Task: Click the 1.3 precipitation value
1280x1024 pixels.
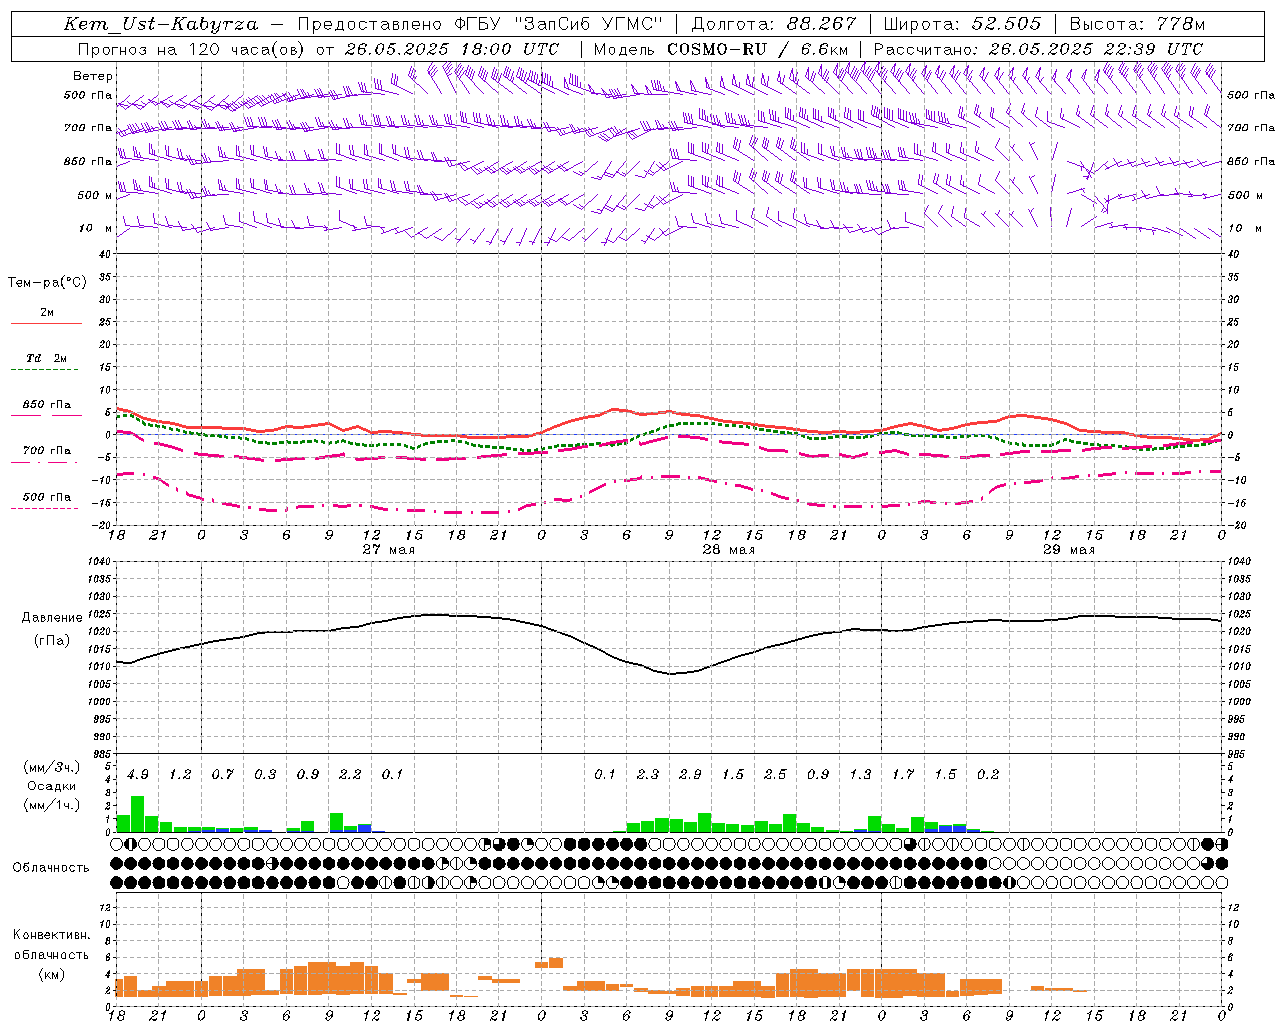Action: coord(860,775)
